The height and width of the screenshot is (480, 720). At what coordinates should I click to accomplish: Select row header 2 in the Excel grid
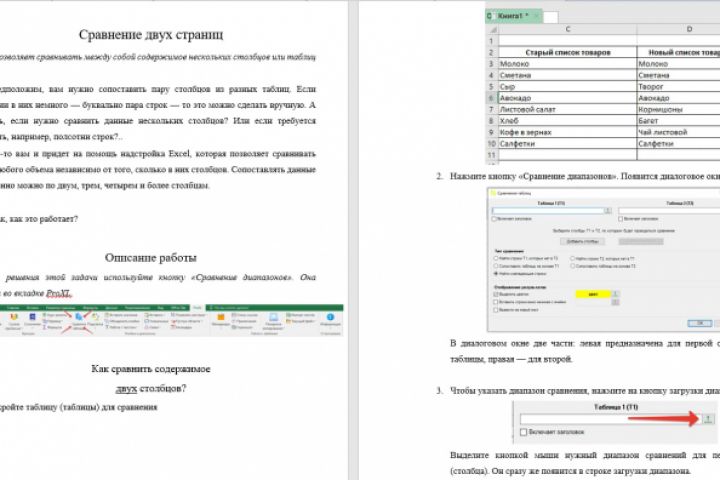pyautogui.click(x=491, y=52)
